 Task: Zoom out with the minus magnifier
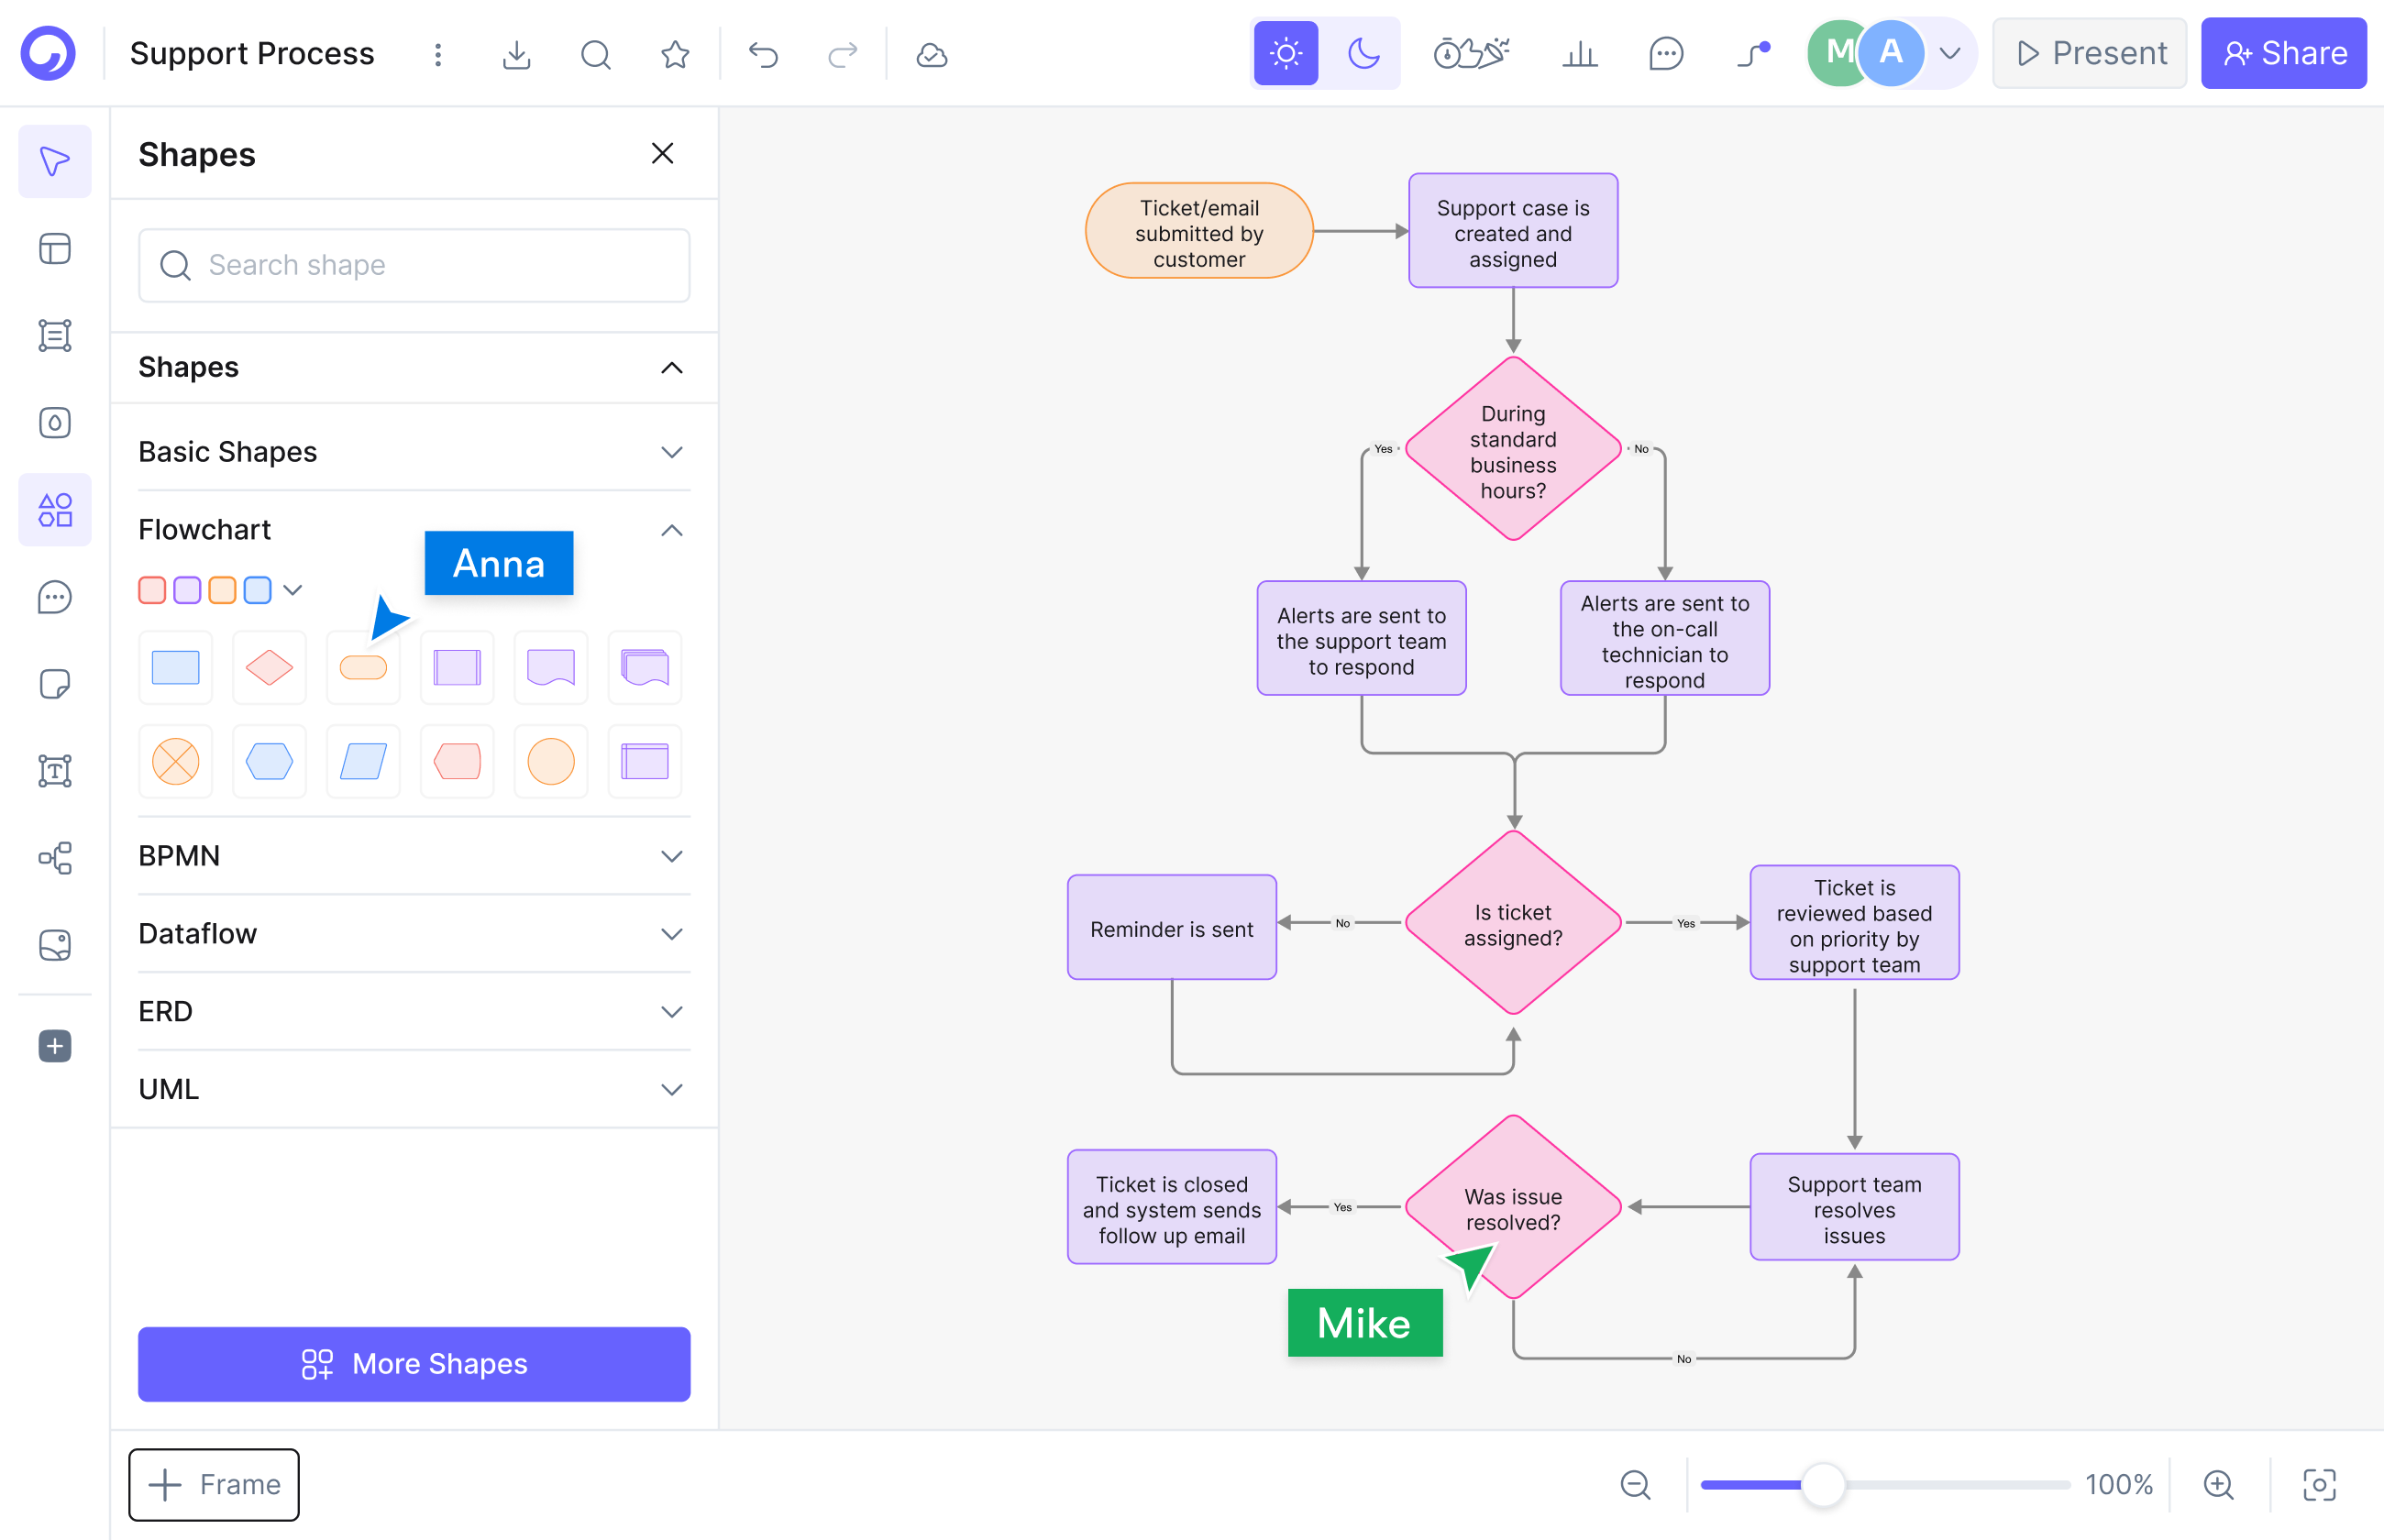tap(1635, 1484)
